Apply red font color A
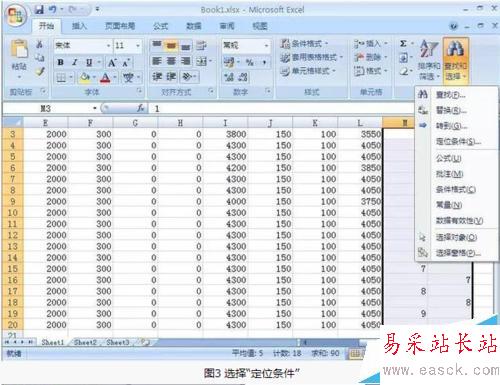 pos(105,78)
